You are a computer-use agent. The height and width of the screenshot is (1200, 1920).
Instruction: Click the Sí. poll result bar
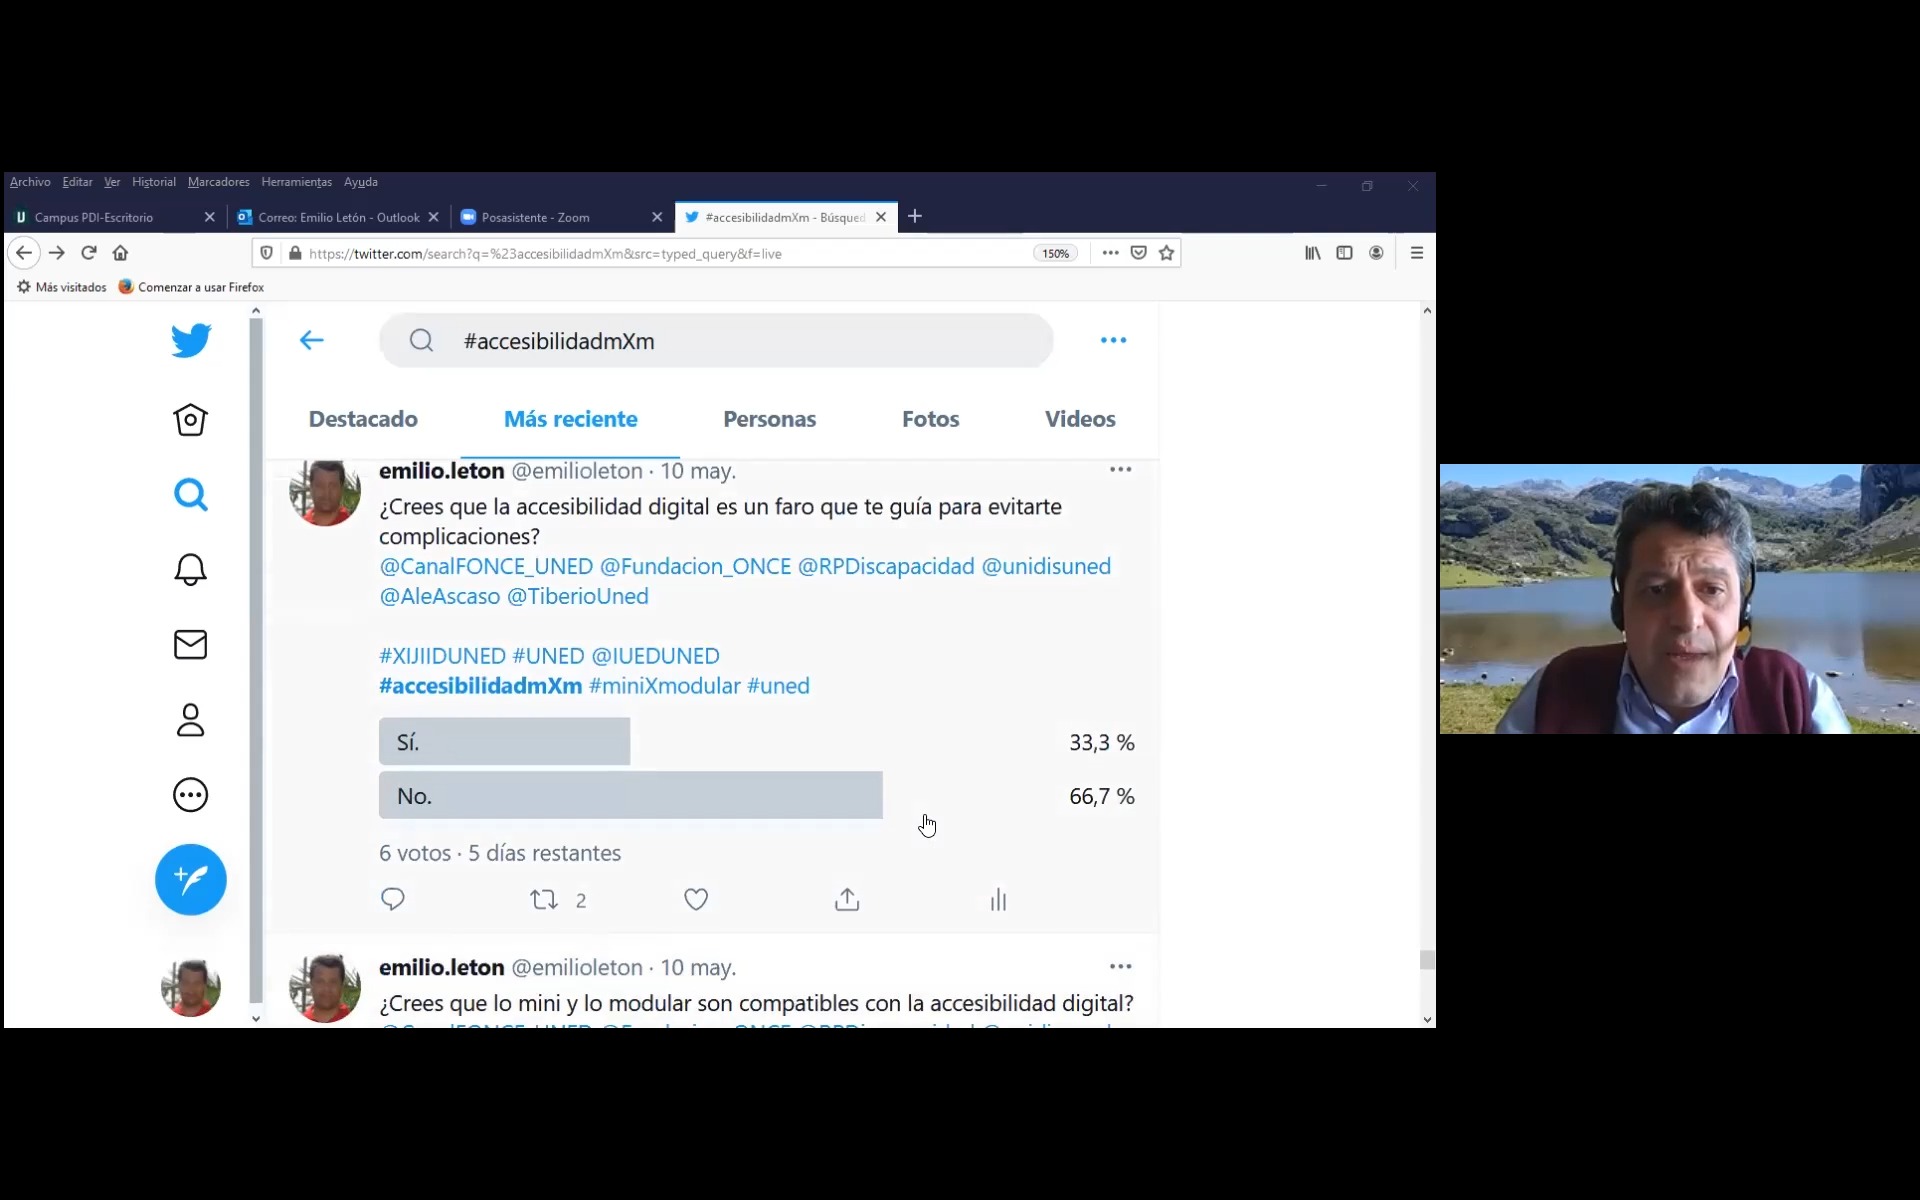pyautogui.click(x=504, y=742)
